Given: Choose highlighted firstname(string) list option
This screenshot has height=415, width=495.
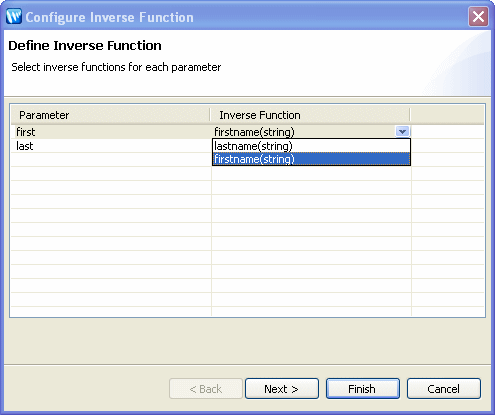Looking at the screenshot, I should 311,159.
